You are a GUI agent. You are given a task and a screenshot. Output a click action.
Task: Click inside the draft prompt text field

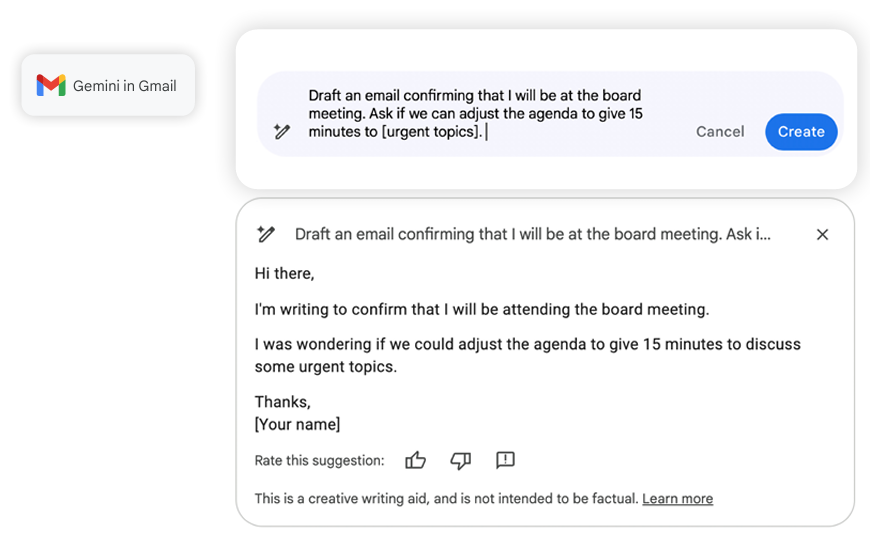point(475,114)
